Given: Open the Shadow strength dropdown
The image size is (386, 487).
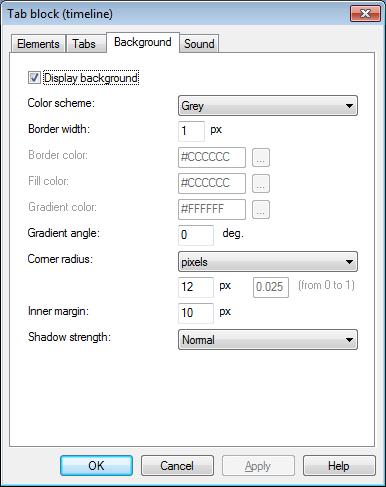Looking at the screenshot, I should click(268, 340).
